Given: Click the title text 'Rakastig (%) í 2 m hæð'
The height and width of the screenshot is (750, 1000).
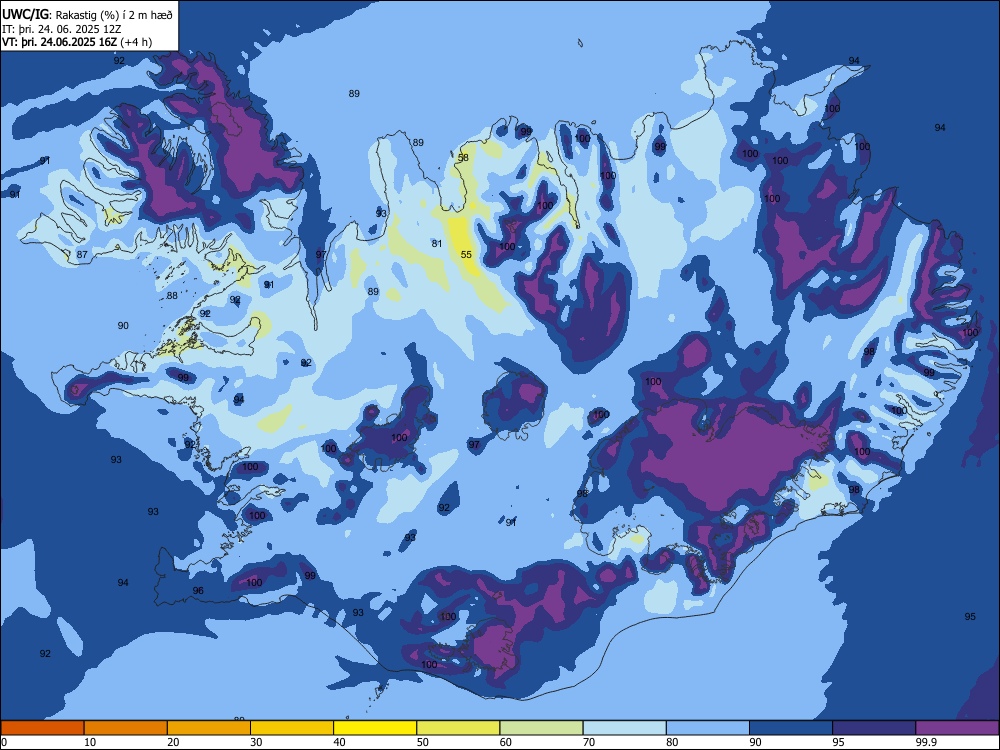Looking at the screenshot, I should pyautogui.click(x=114, y=15).
